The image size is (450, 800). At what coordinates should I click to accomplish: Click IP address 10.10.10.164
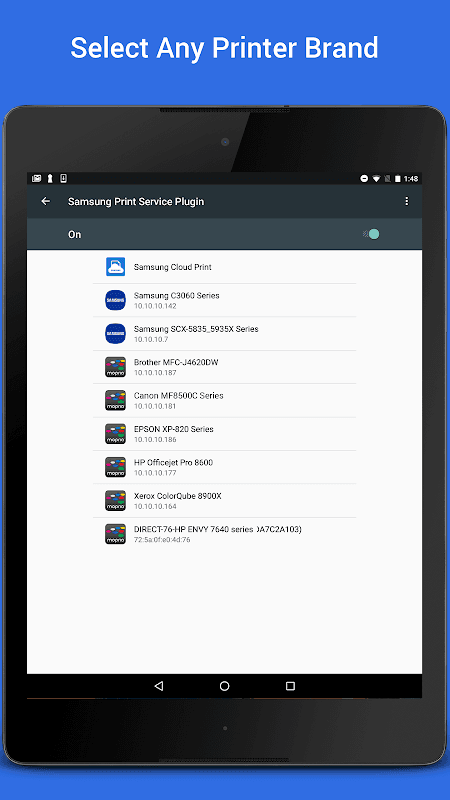pos(155,507)
